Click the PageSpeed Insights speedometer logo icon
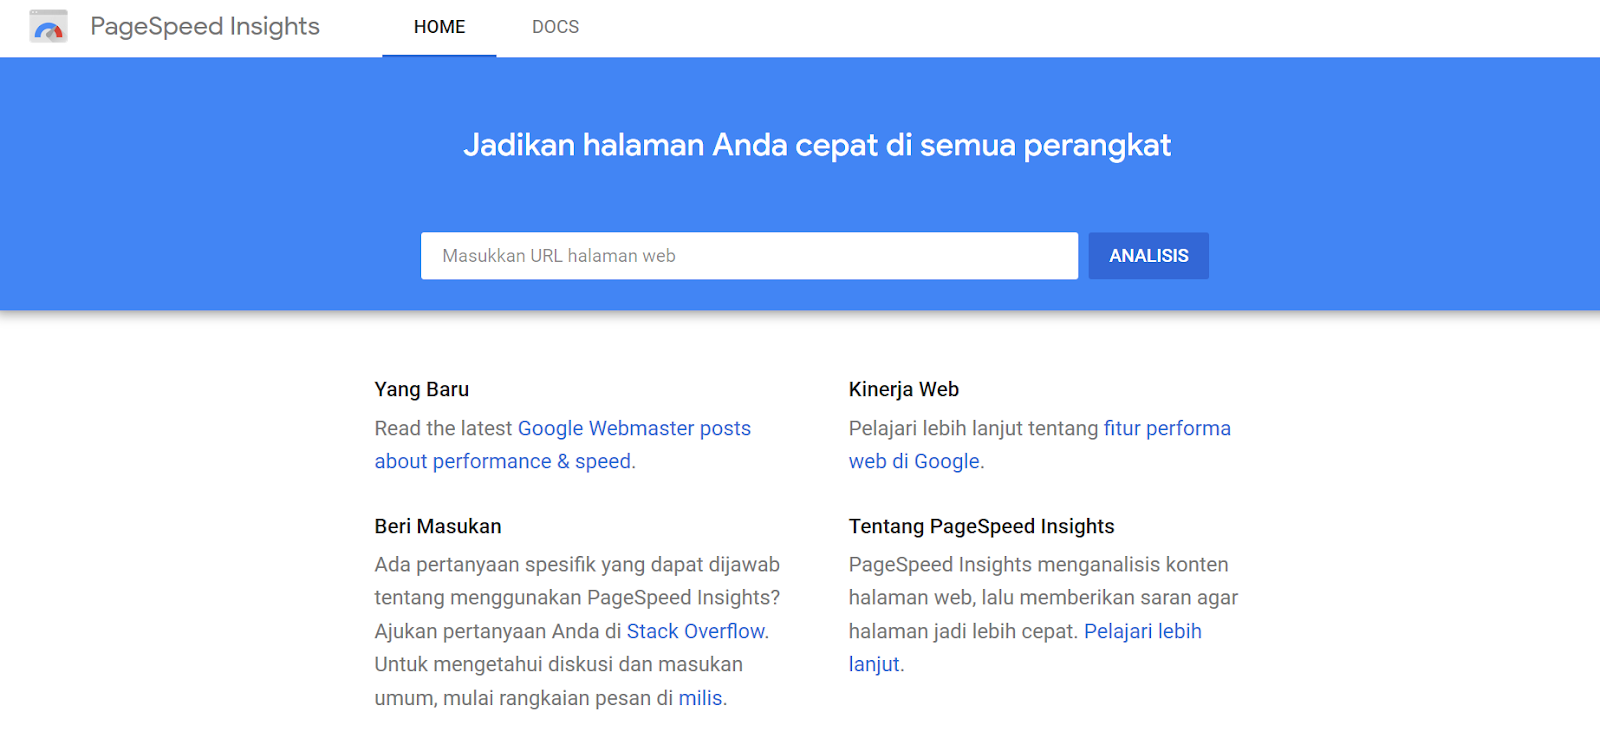This screenshot has height=732, width=1600. pyautogui.click(x=48, y=26)
